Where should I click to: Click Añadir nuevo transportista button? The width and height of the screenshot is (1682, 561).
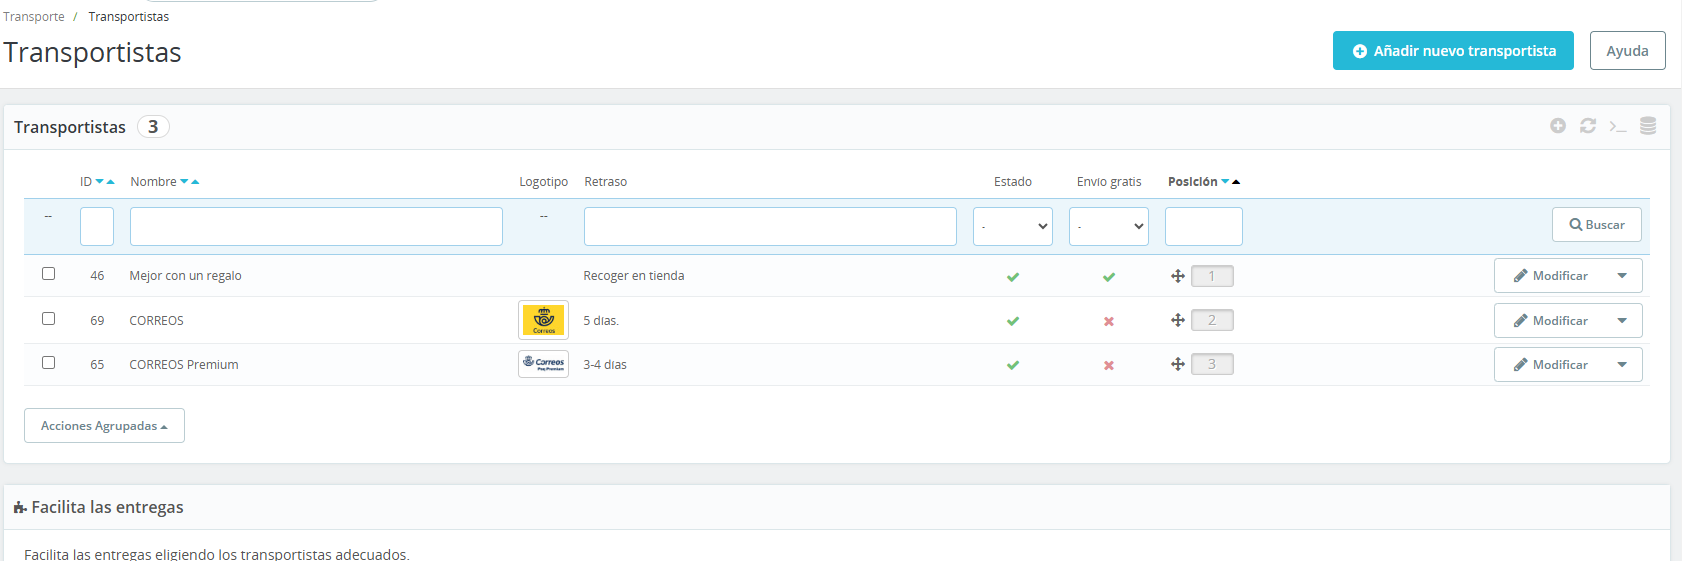point(1453,51)
